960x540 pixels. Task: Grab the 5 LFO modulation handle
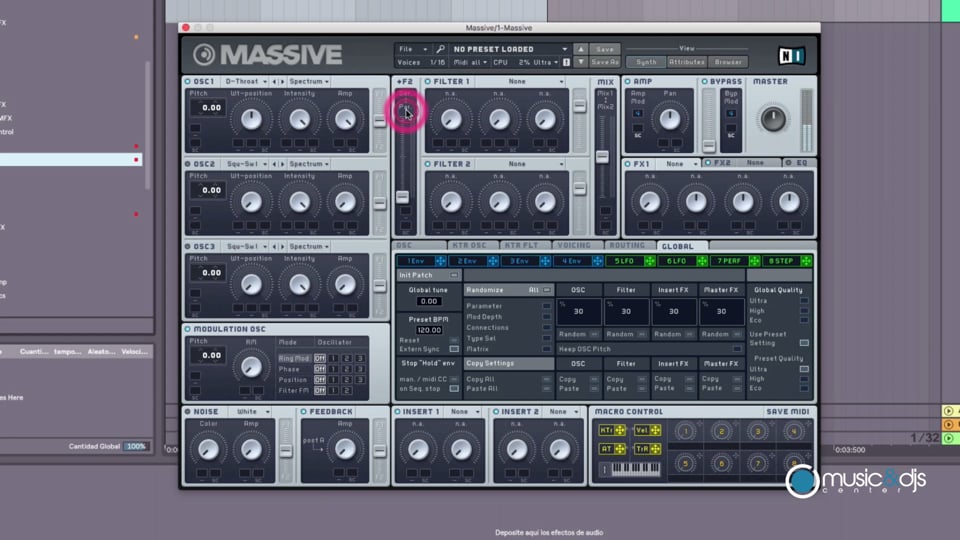650,261
